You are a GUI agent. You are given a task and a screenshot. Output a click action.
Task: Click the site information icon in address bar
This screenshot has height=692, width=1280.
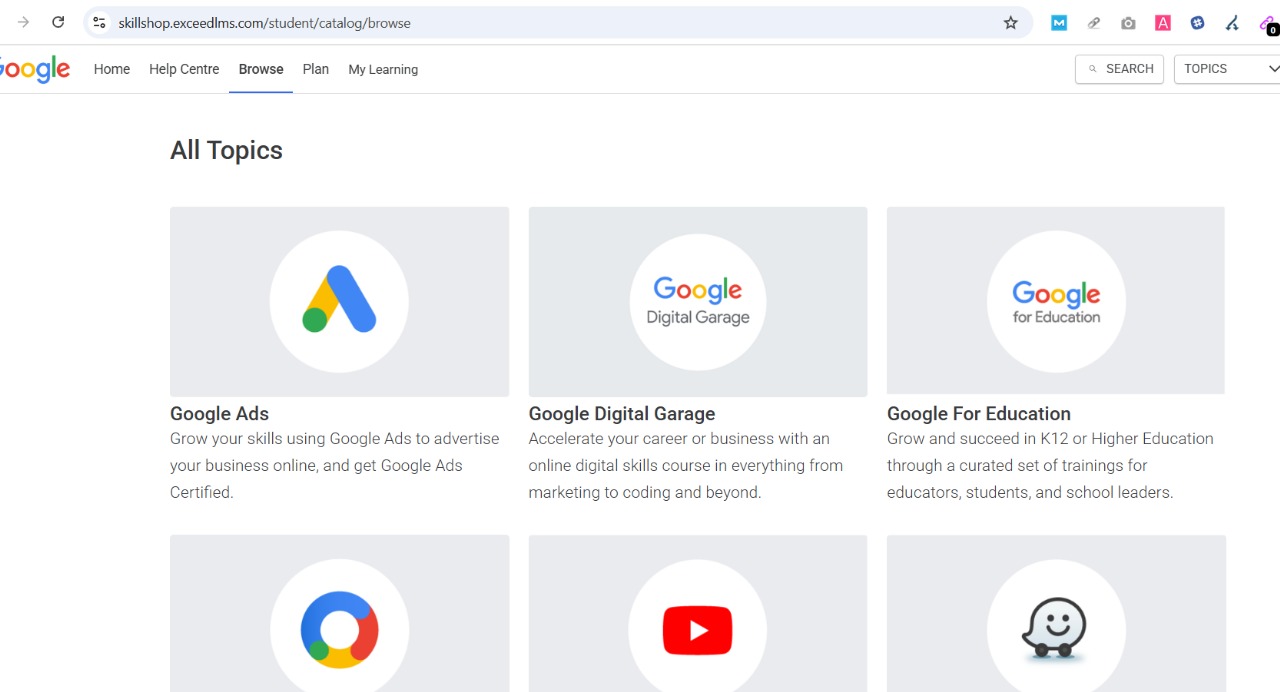tap(99, 22)
